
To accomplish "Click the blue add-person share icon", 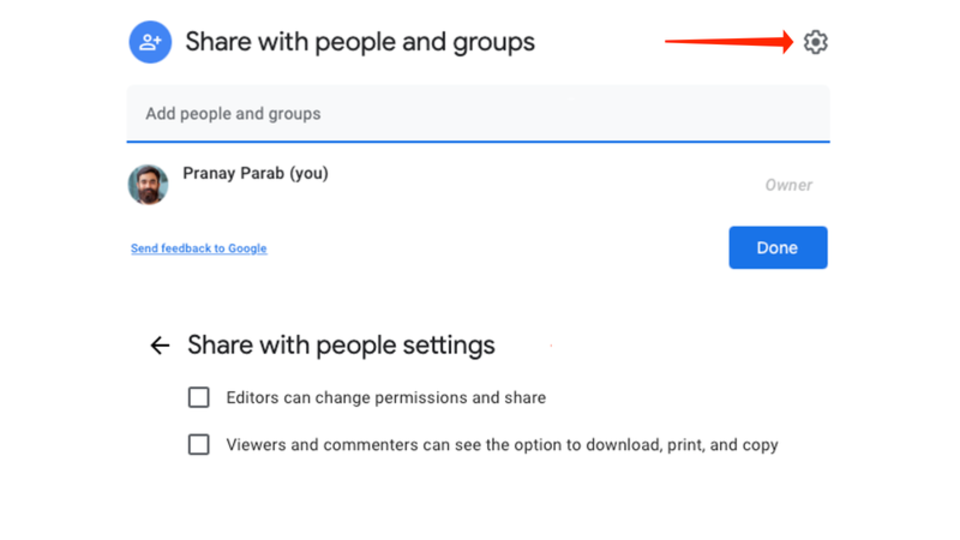I will coord(150,42).
